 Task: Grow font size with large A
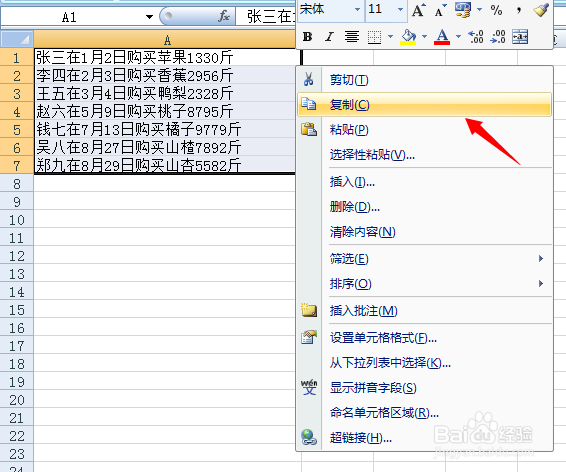click(x=418, y=10)
